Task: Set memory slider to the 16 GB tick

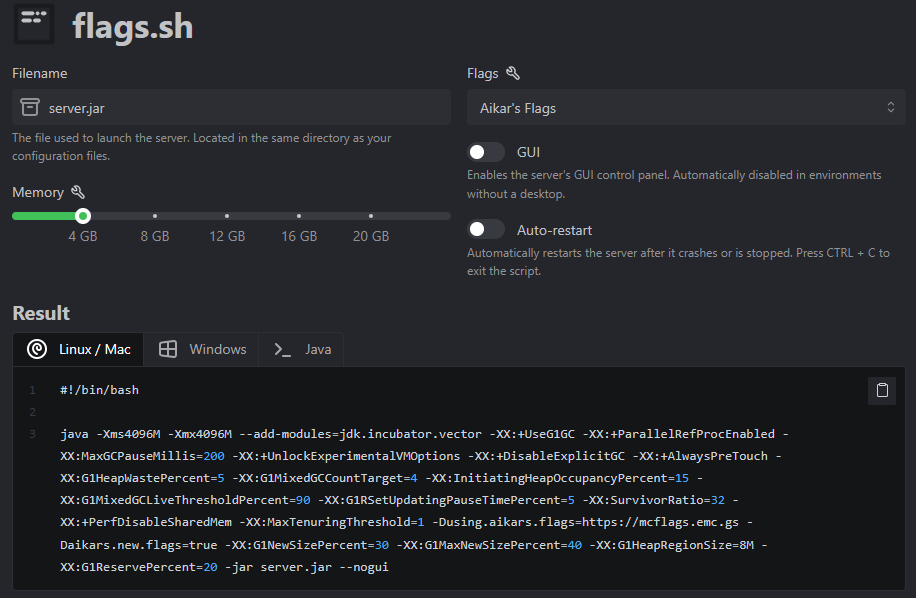Action: (x=299, y=216)
